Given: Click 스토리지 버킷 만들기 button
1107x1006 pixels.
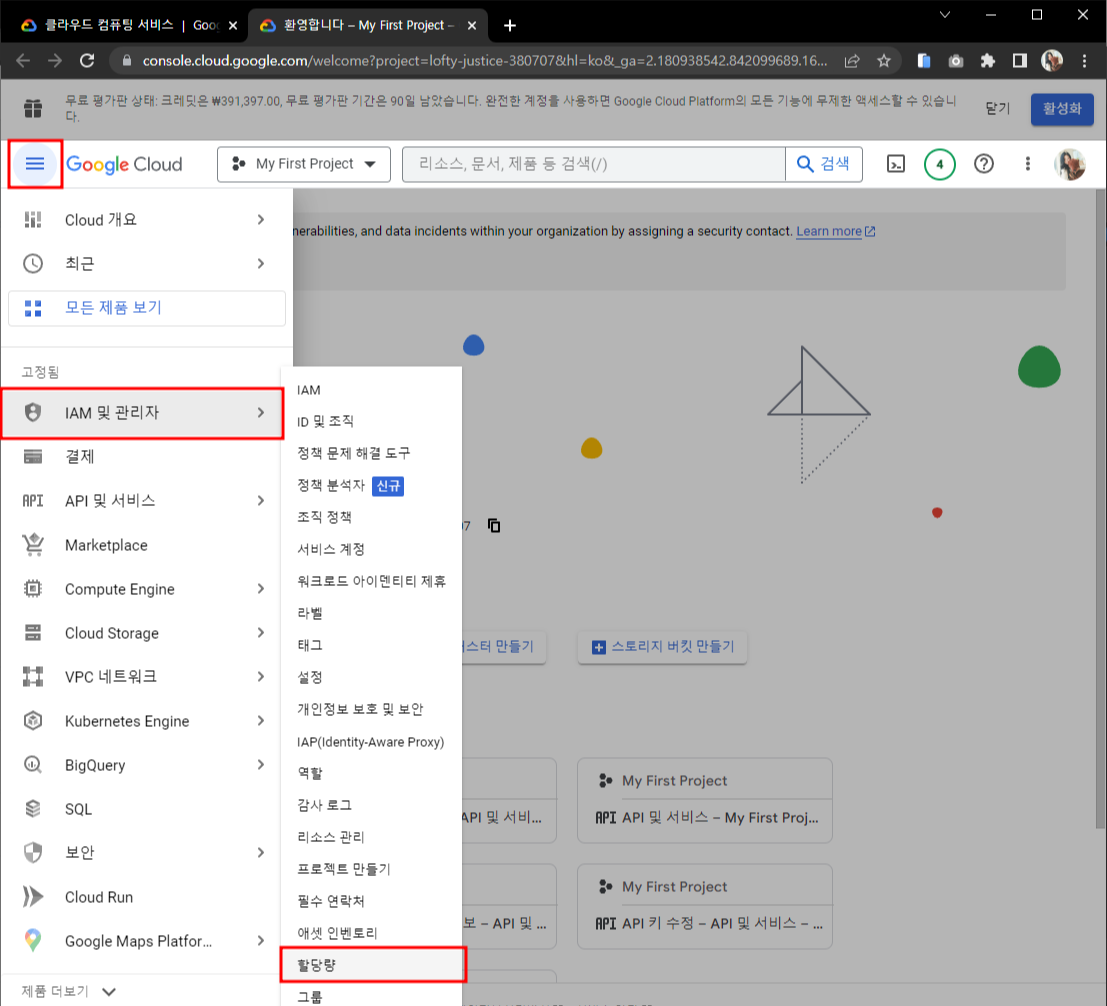Looking at the screenshot, I should (x=662, y=647).
